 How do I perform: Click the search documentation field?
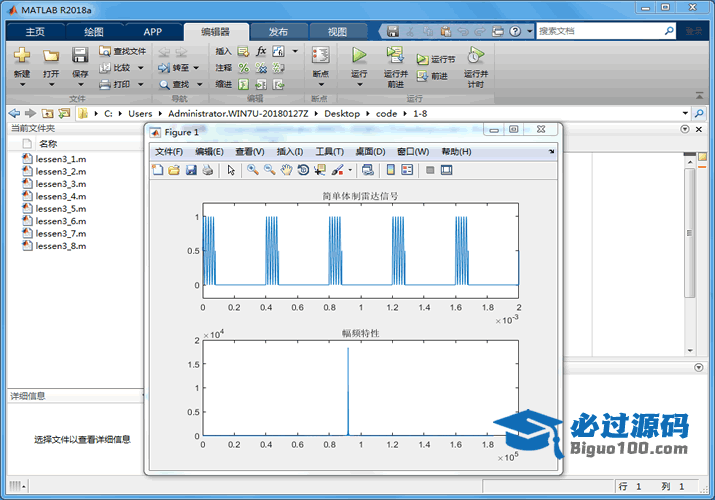coord(600,31)
